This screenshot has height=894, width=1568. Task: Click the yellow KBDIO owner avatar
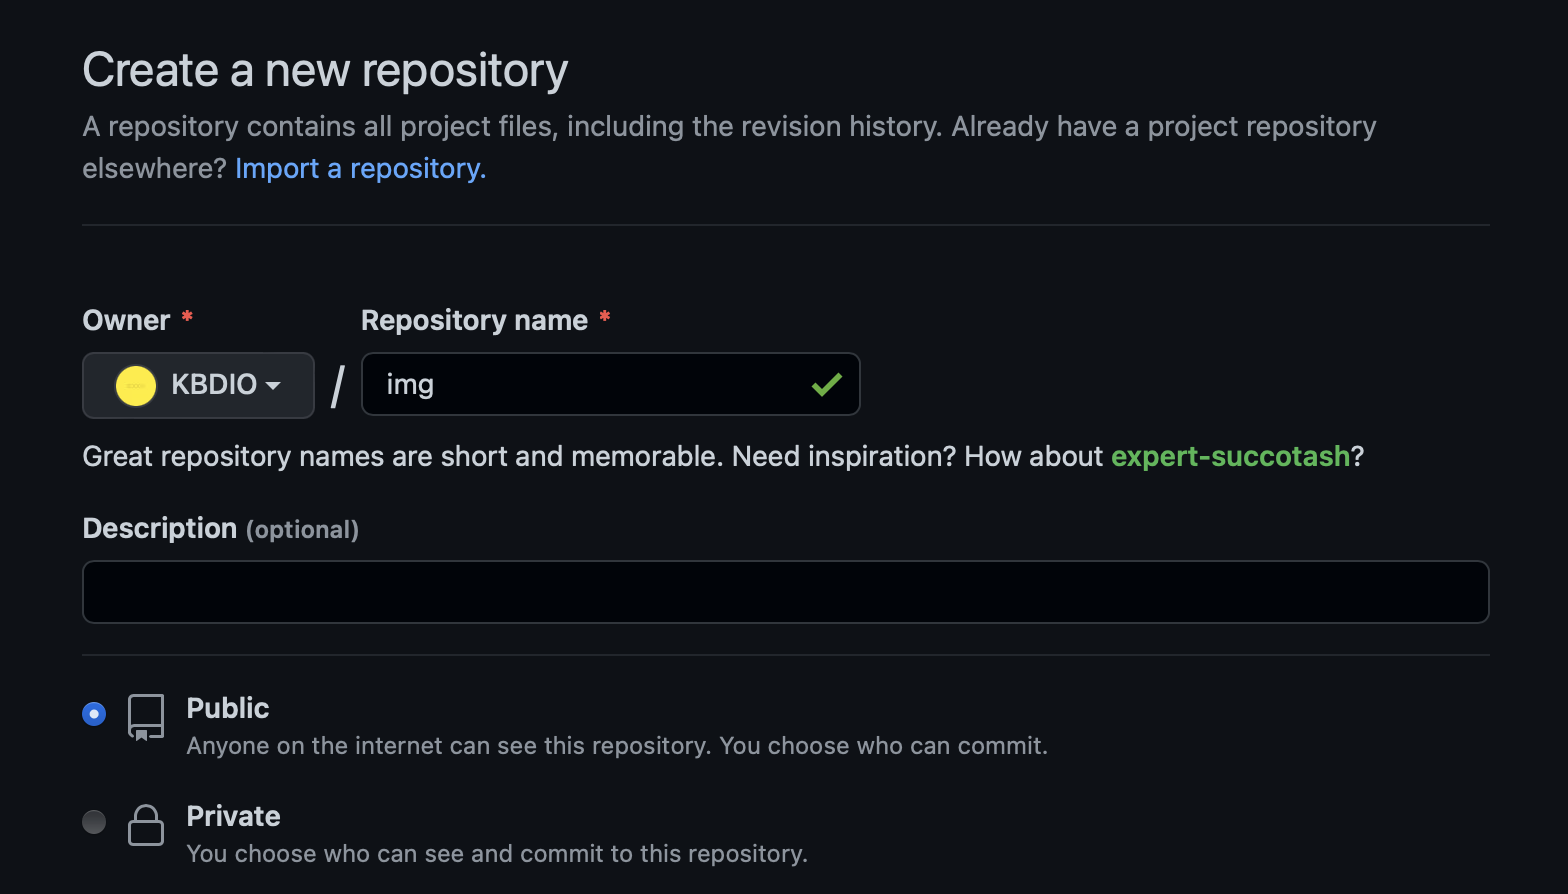click(136, 385)
